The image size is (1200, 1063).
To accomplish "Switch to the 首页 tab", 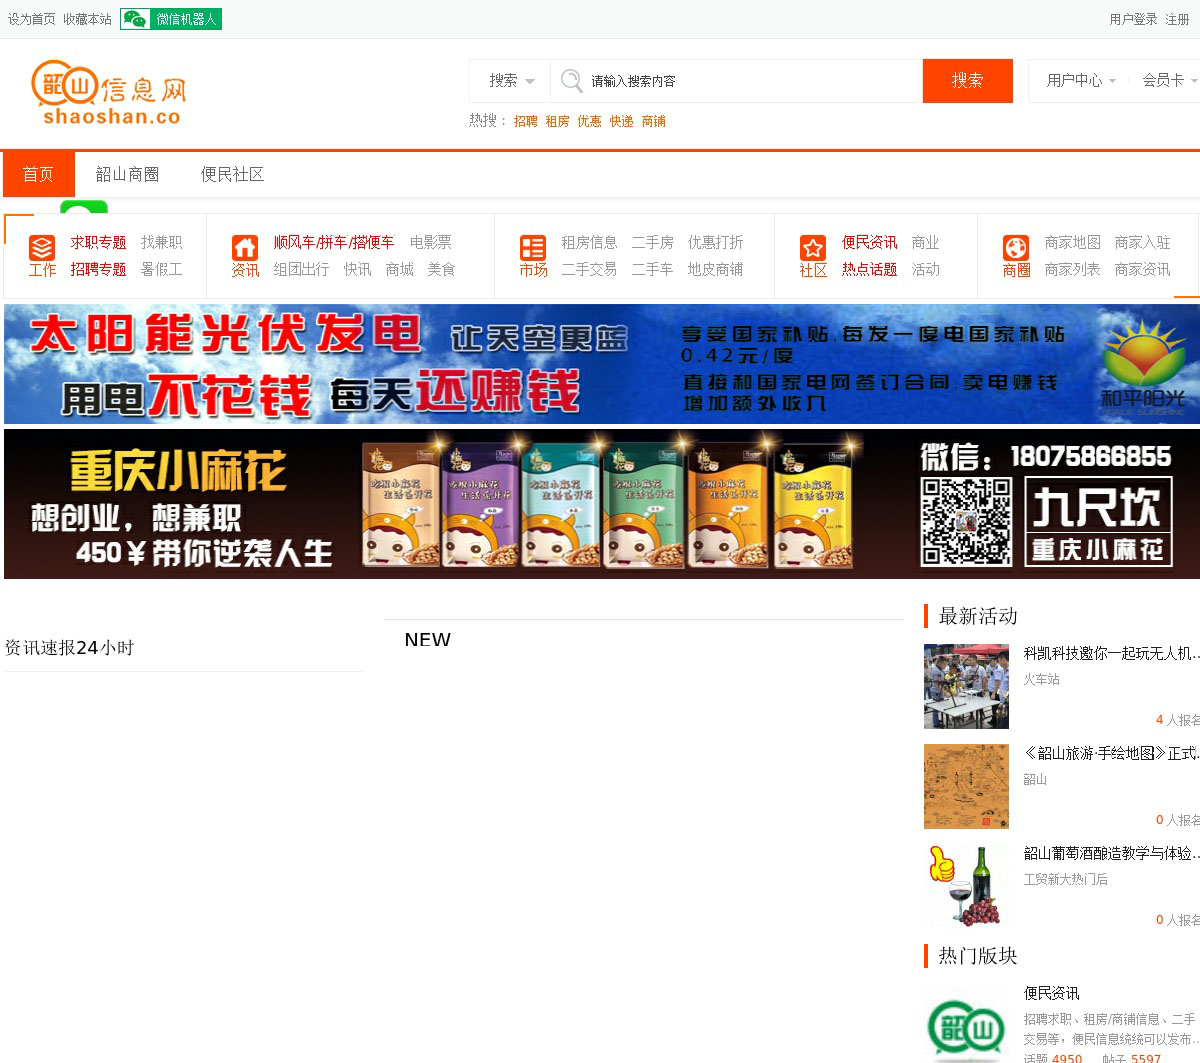I will (x=38, y=175).
